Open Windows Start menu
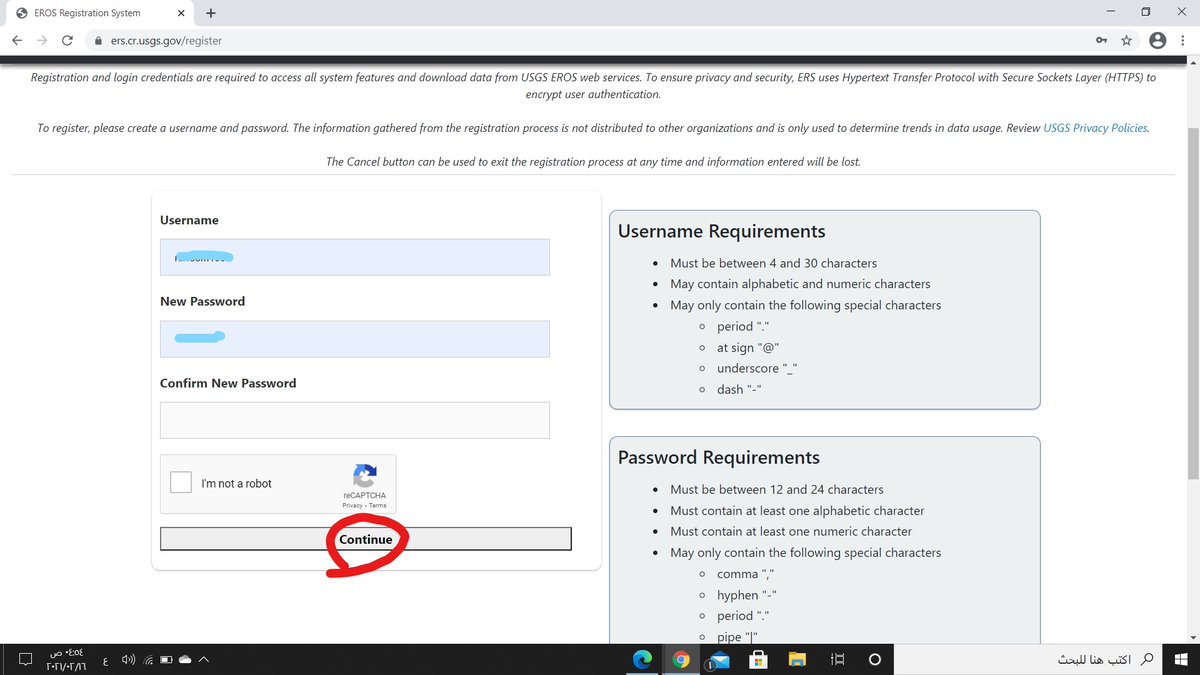 (x=1180, y=660)
